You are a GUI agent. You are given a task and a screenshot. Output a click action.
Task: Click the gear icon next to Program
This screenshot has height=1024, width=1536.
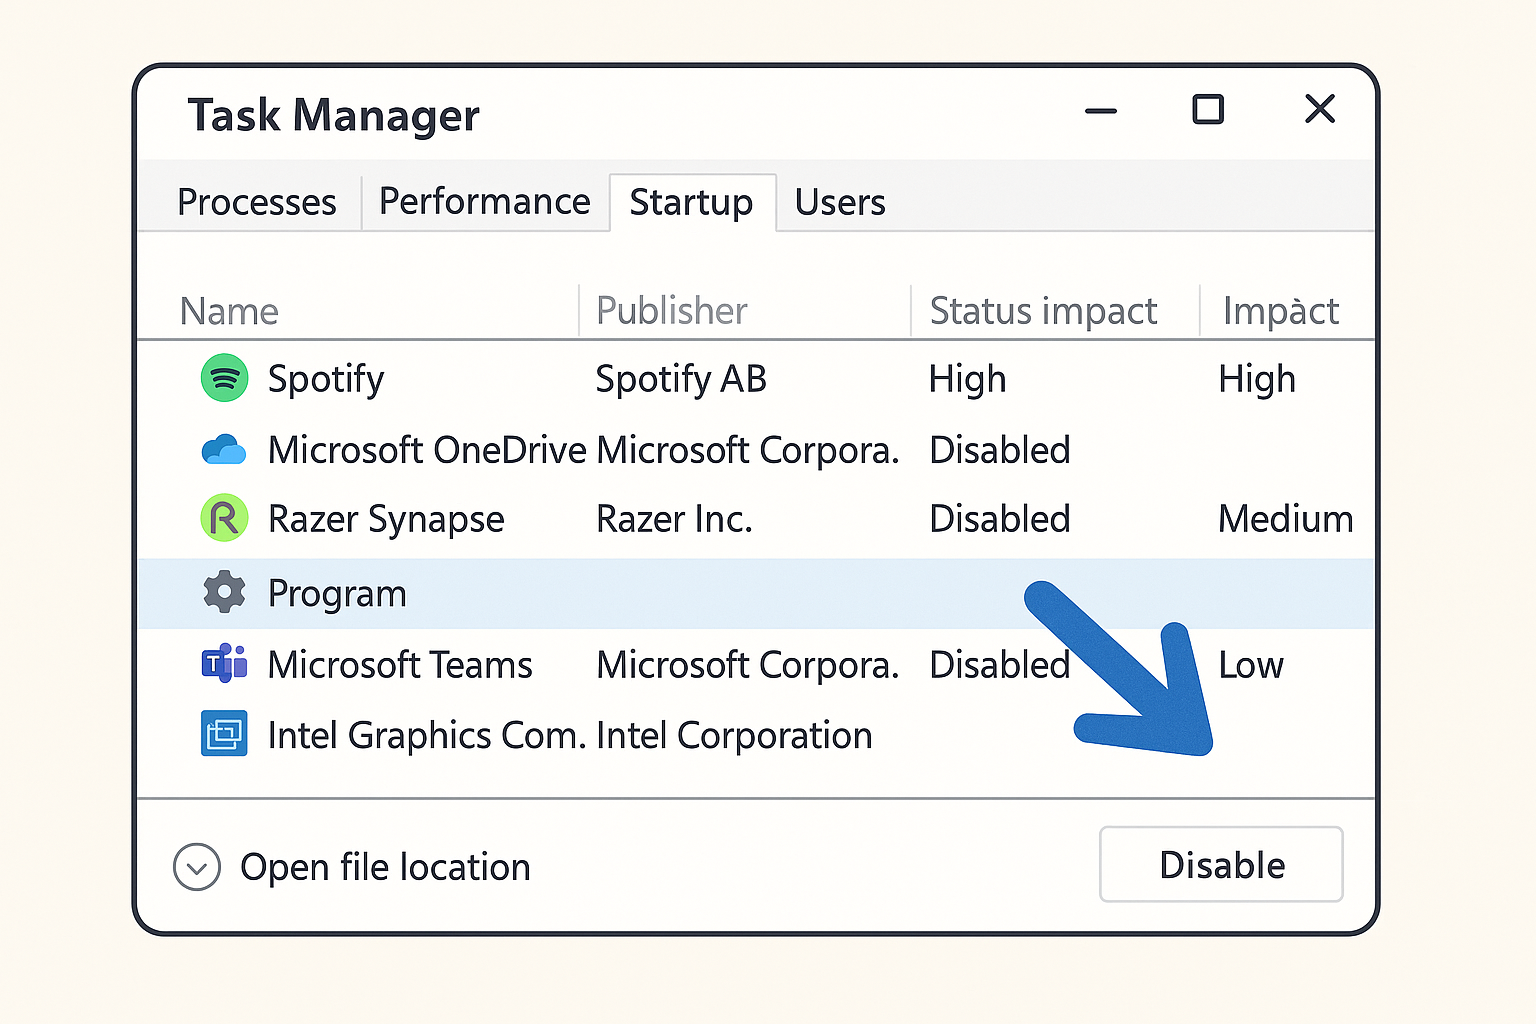tap(222, 592)
